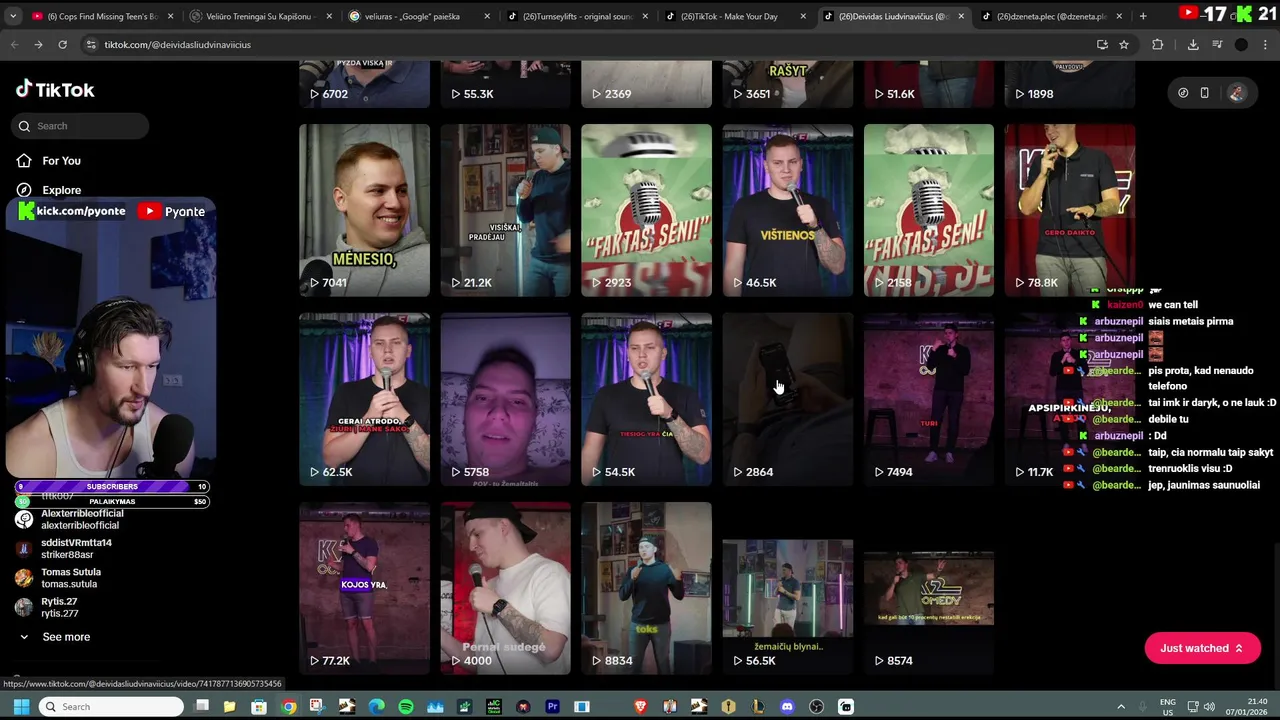Open Microsoft Edge from taskbar
Viewport: 1280px width, 720px height.
point(376,707)
